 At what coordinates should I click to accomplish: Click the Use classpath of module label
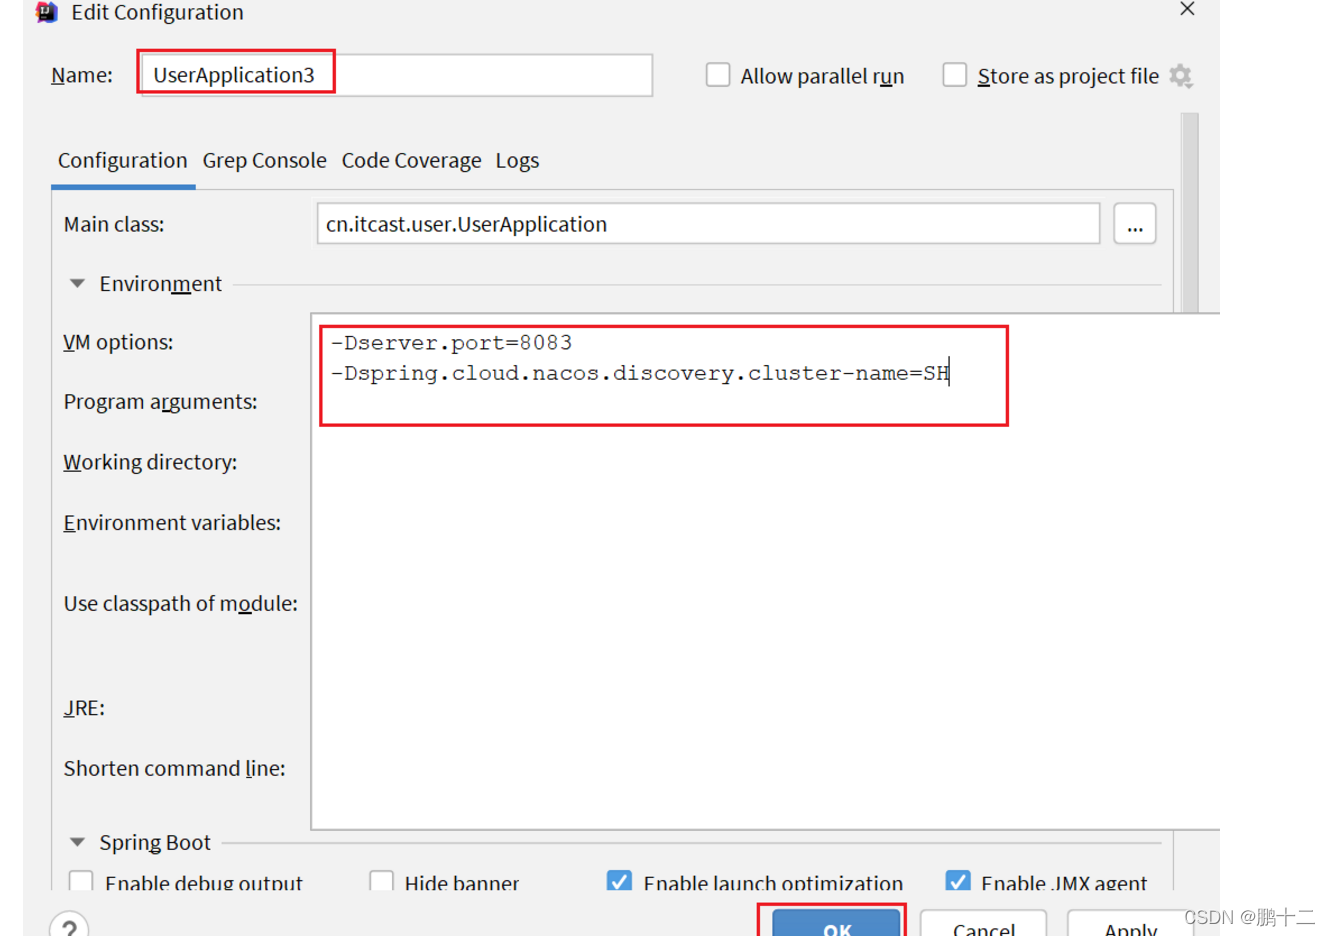[181, 604]
